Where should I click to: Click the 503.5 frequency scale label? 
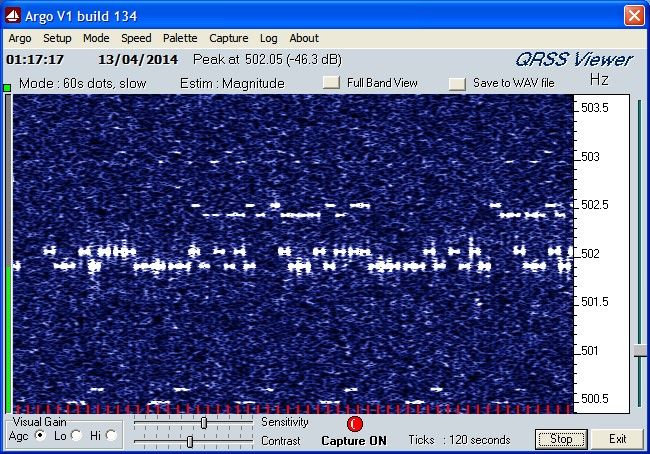(x=594, y=108)
